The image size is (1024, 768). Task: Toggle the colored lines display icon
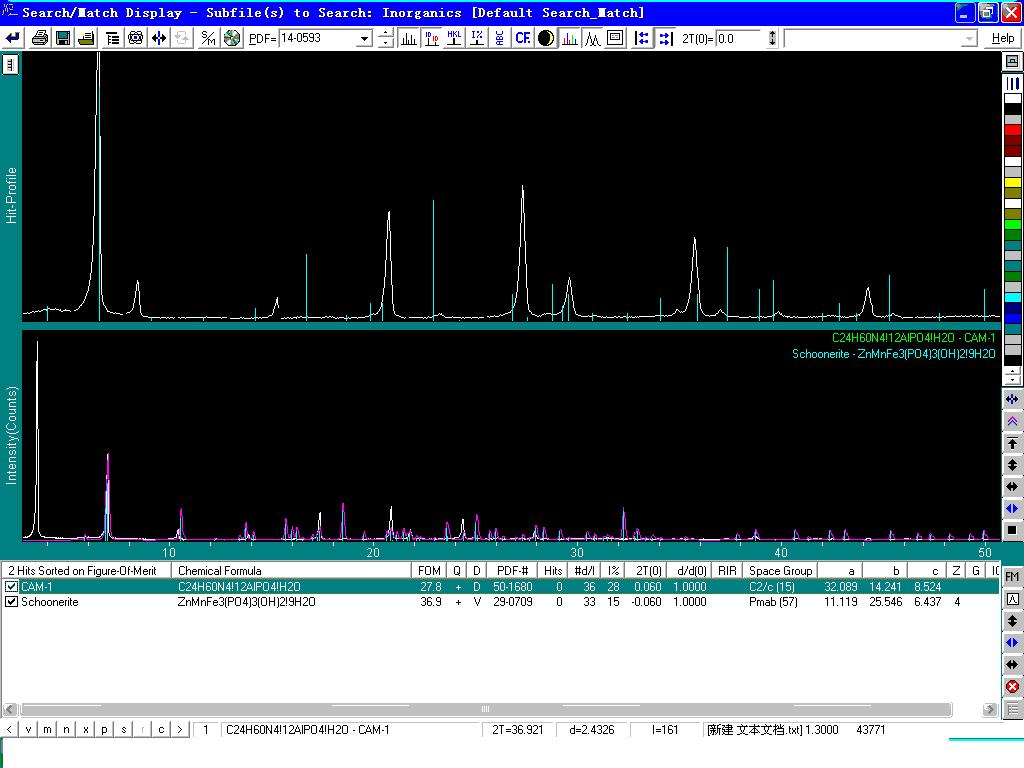pos(569,39)
